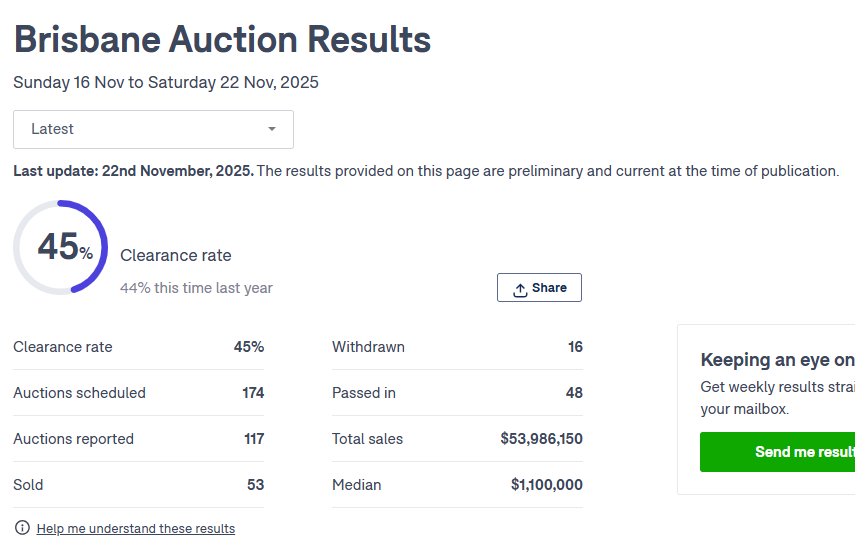Click the "44% this time last year" text
Image resolution: width=855 pixels, height=545 pixels.
[196, 288]
